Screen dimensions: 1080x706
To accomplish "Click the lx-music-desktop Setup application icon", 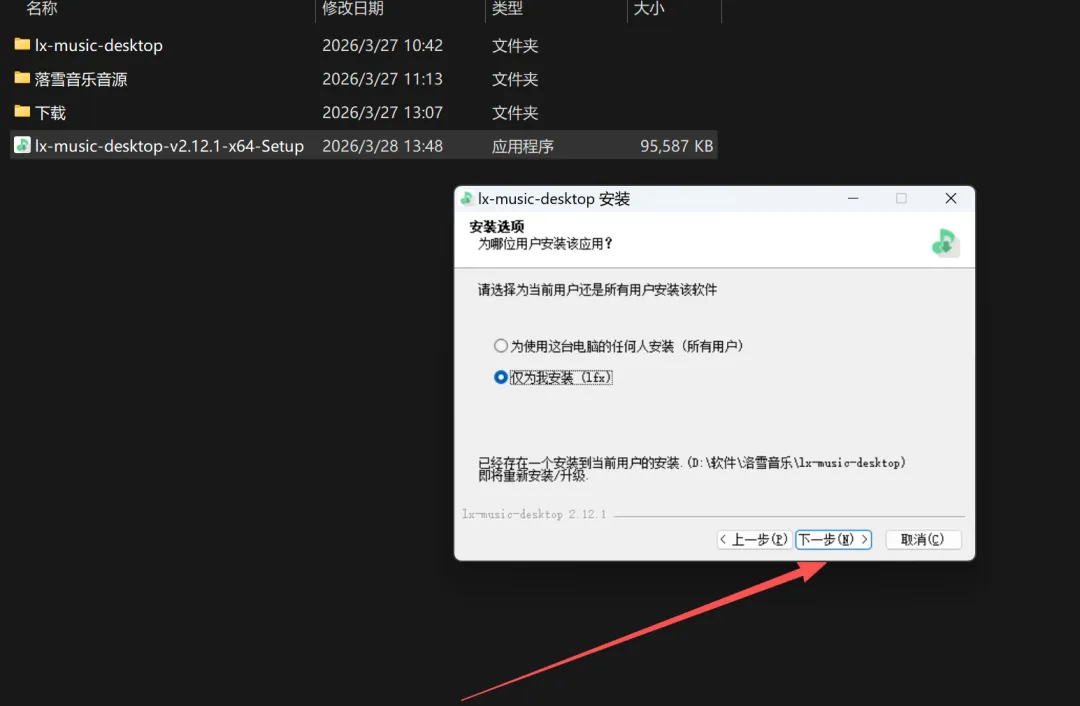I will [22, 145].
